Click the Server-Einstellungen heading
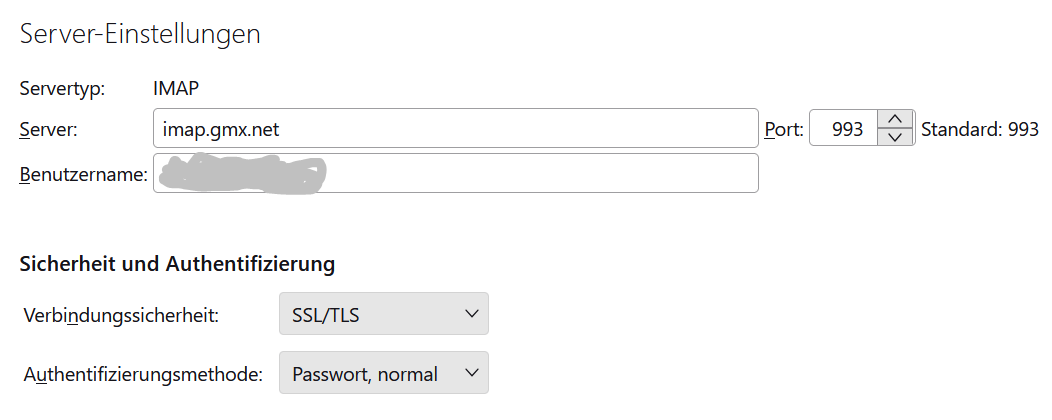The image size is (1052, 420). click(140, 33)
